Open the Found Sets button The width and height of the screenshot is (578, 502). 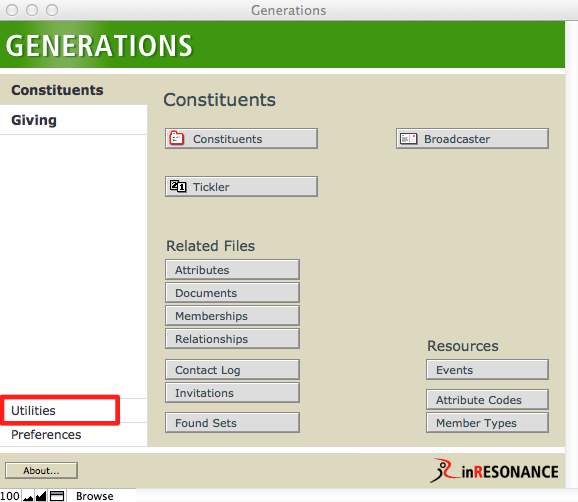232,423
